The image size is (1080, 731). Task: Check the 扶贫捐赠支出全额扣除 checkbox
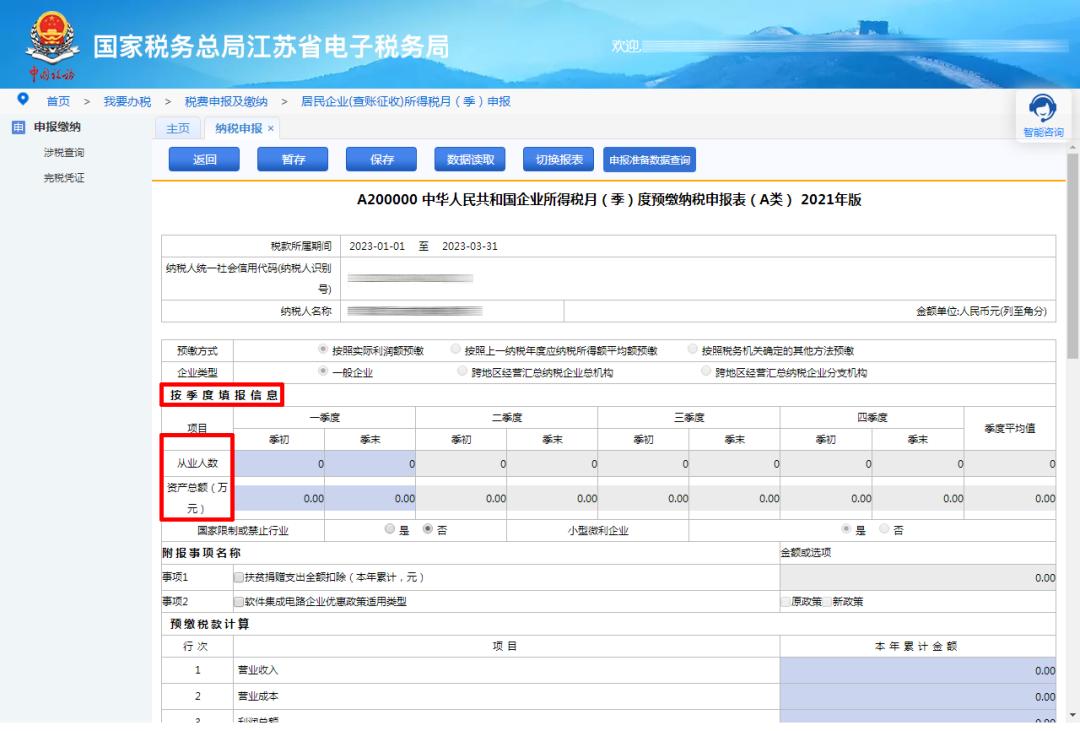(x=238, y=577)
